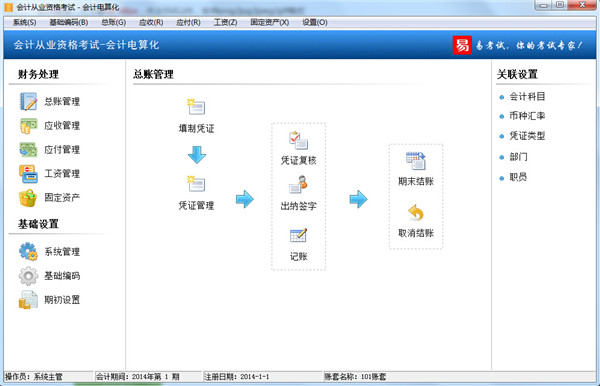Open 固定资产 basket icon
This screenshot has height=386, width=600.
(x=28, y=198)
